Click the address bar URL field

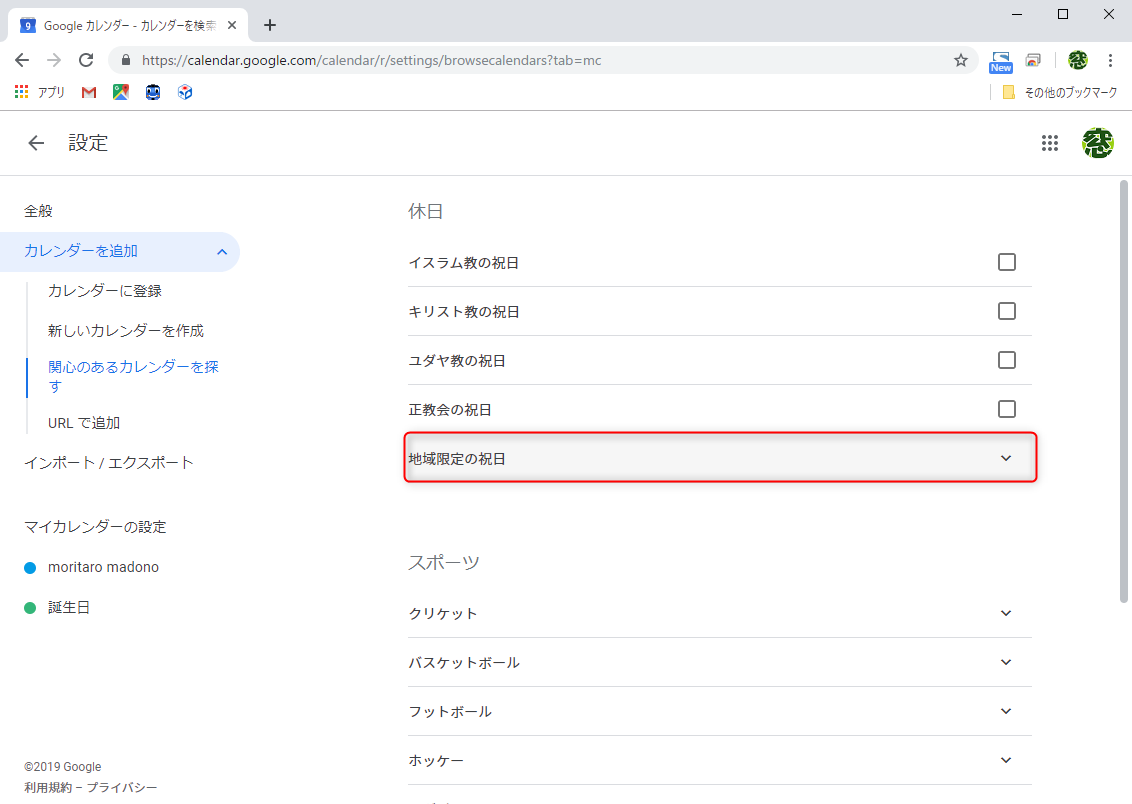[541, 60]
